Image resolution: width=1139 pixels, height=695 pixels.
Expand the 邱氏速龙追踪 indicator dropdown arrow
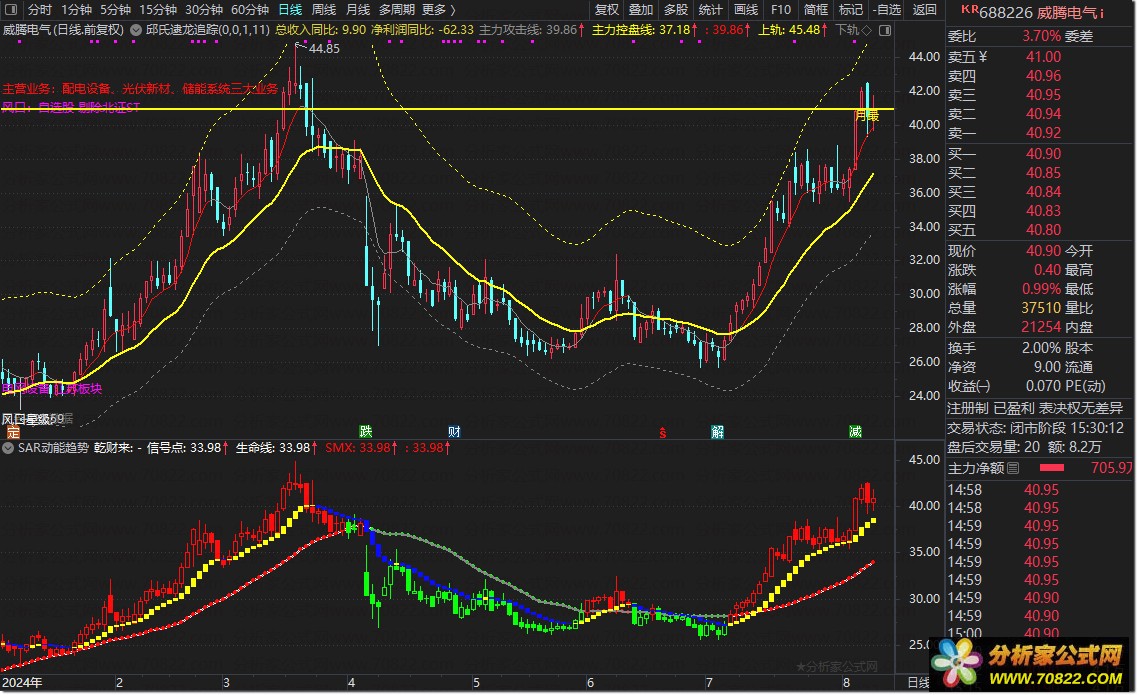[x=136, y=31]
